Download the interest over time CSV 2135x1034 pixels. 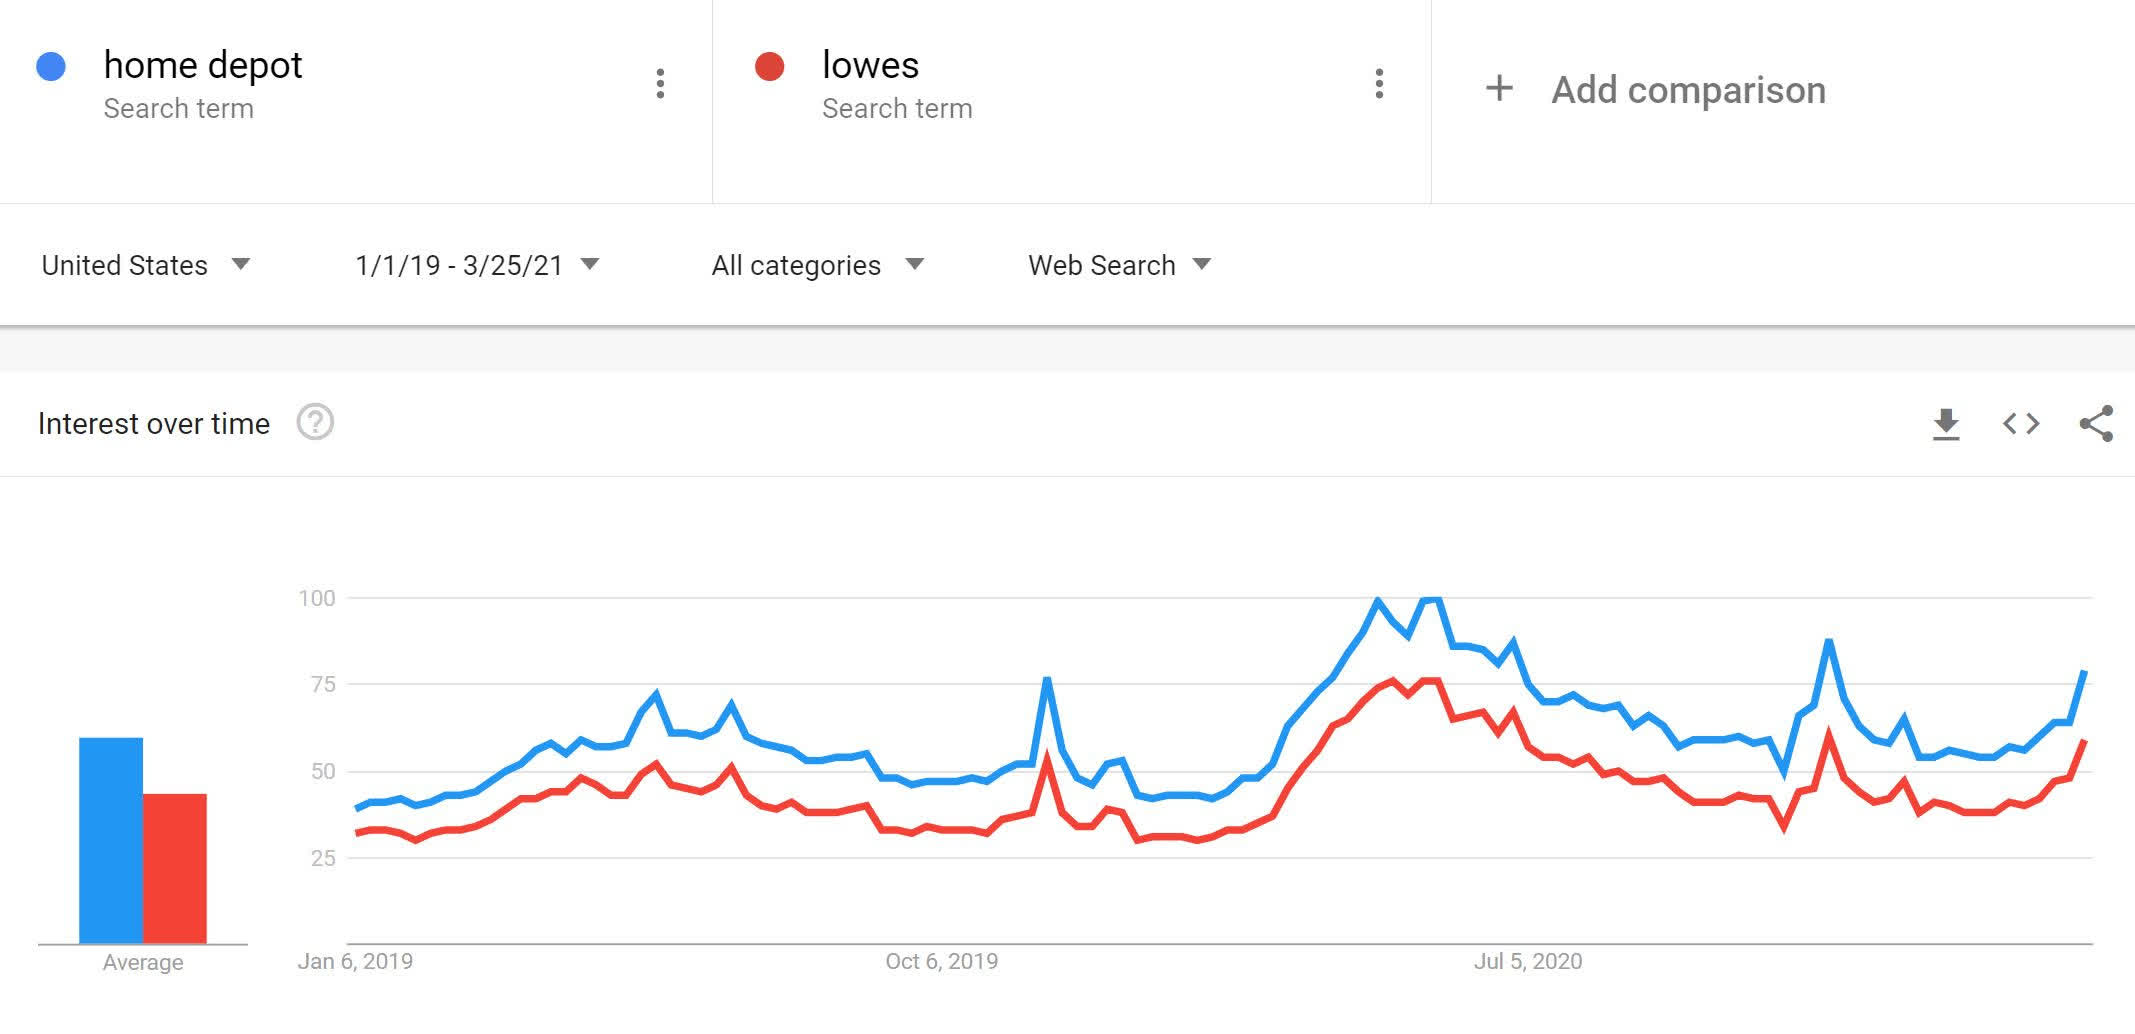1945,424
